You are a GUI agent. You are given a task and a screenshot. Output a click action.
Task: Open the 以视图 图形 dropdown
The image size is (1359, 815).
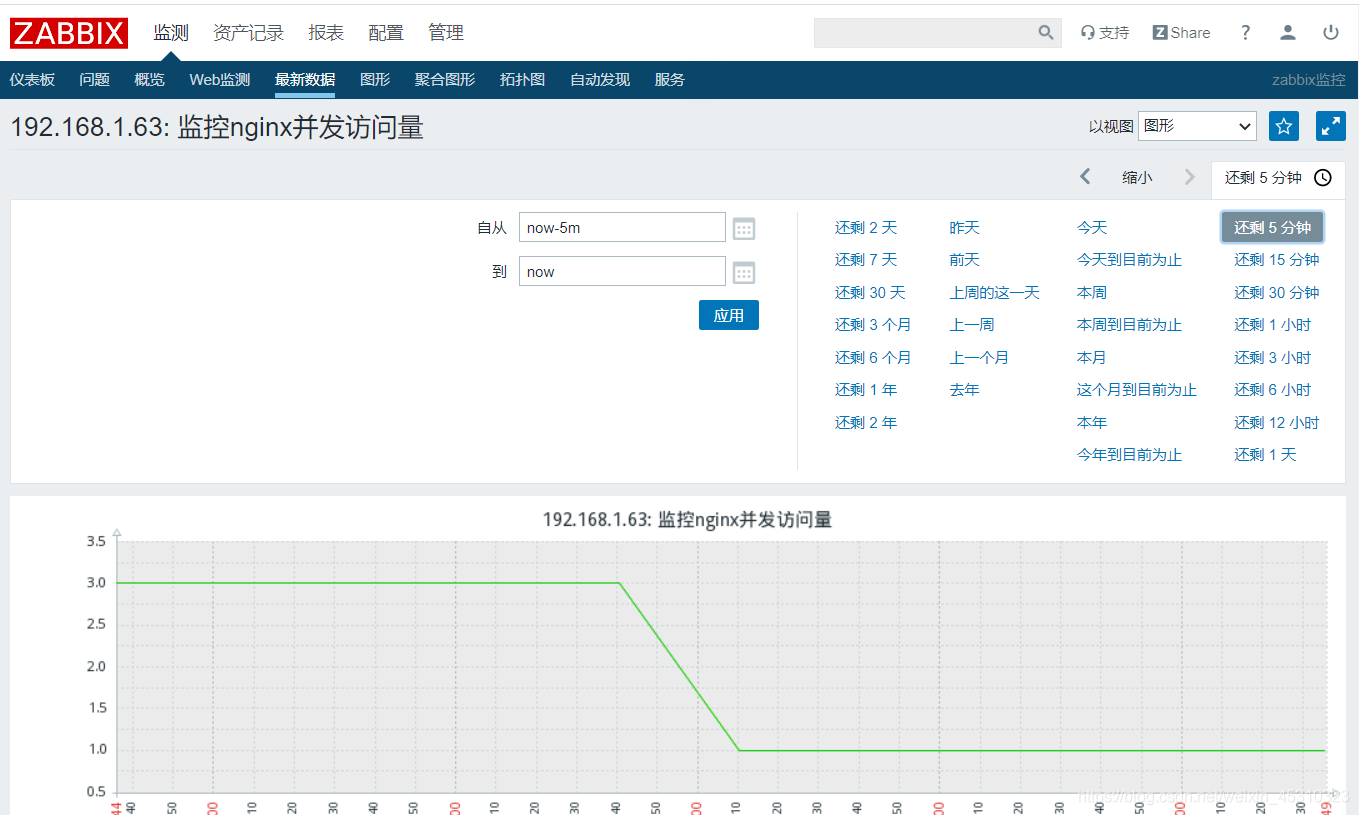(x=1197, y=126)
